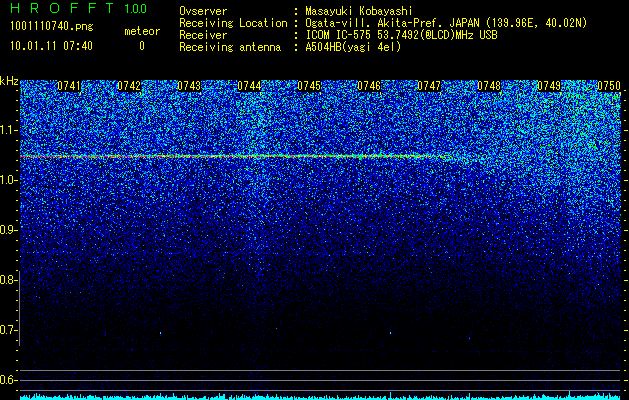Click the HROFFT 1.0.0 title text
629x400 pixels.
click(78, 8)
